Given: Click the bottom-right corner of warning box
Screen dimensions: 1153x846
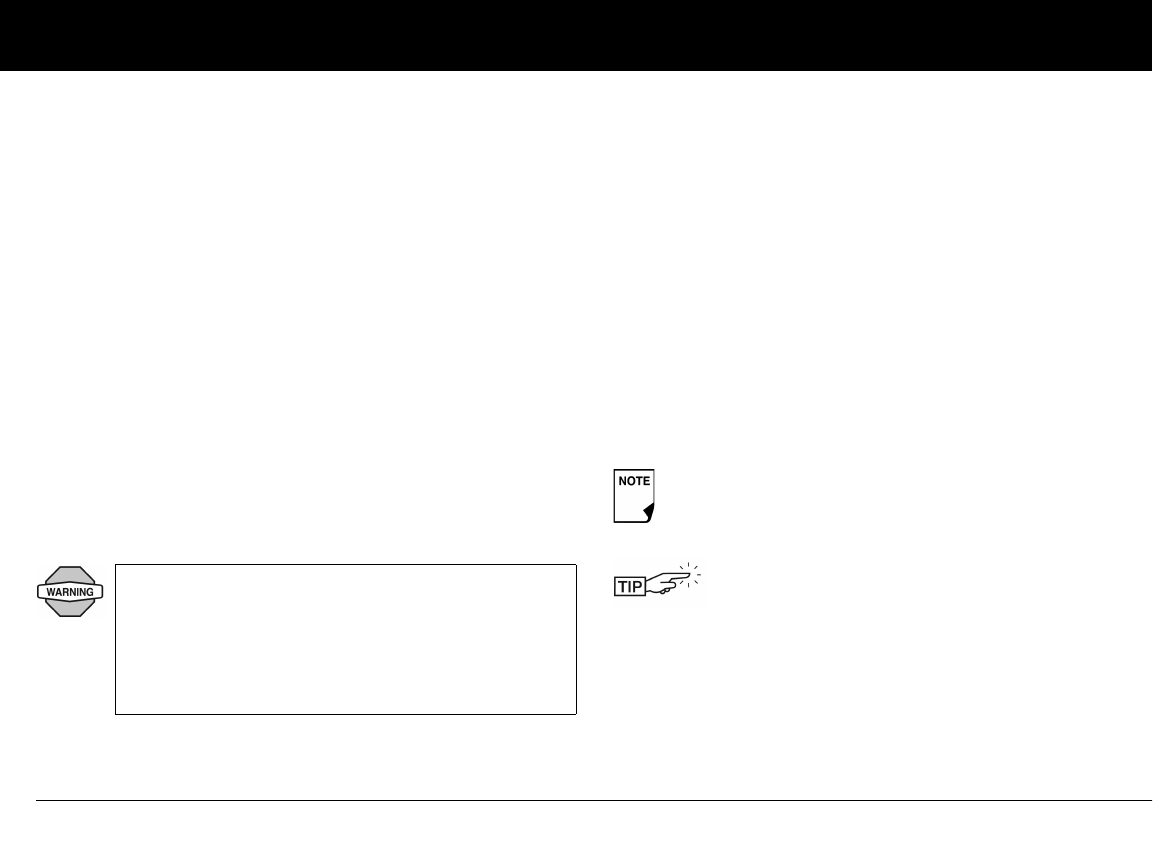Looking at the screenshot, I should [x=576, y=713].
